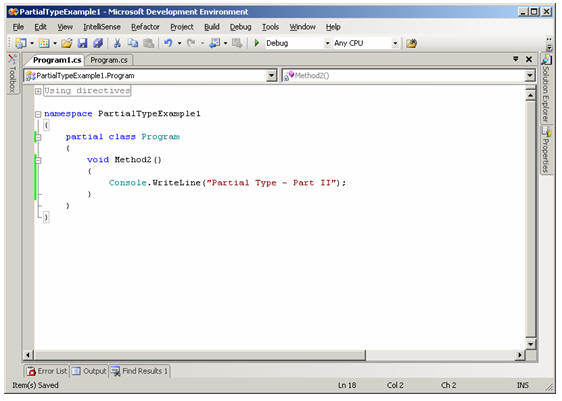Click the Error List icon at the bottom

[31, 371]
